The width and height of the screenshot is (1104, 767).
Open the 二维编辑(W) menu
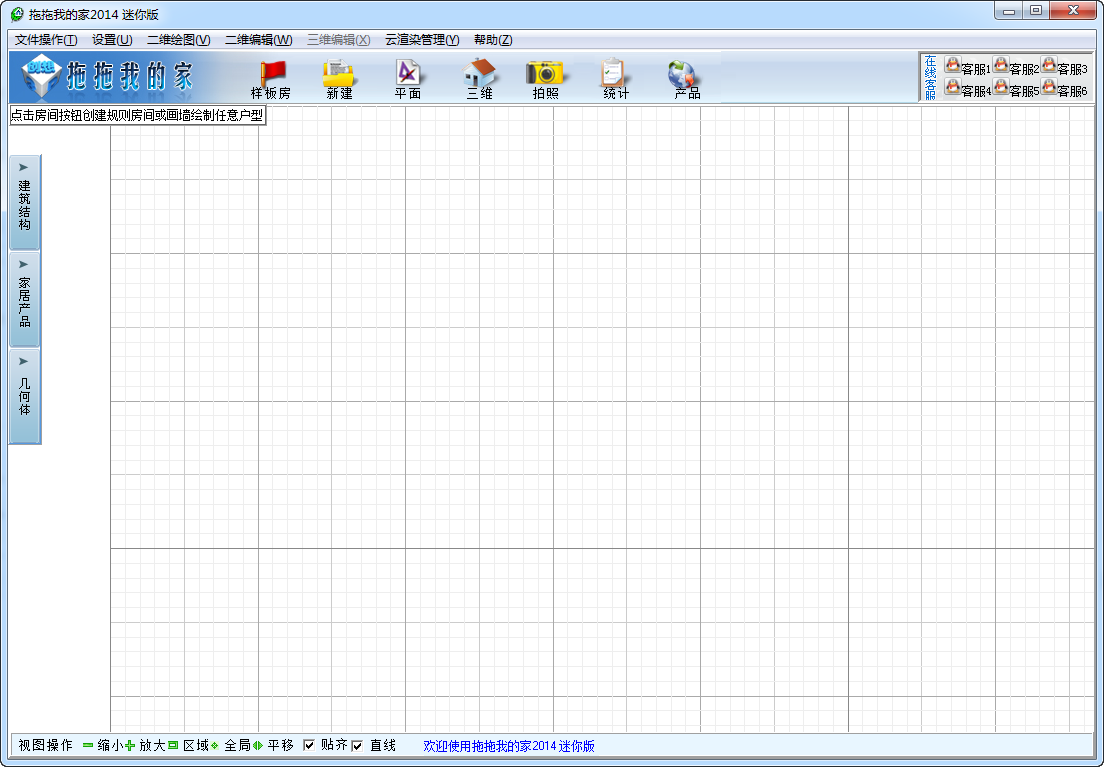pos(258,39)
